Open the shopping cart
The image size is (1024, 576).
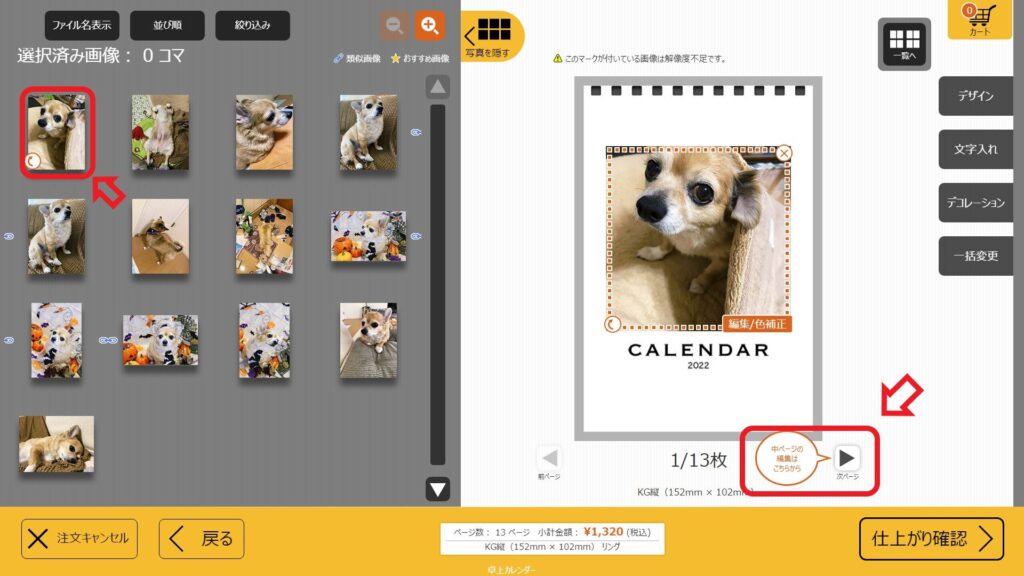tap(978, 20)
